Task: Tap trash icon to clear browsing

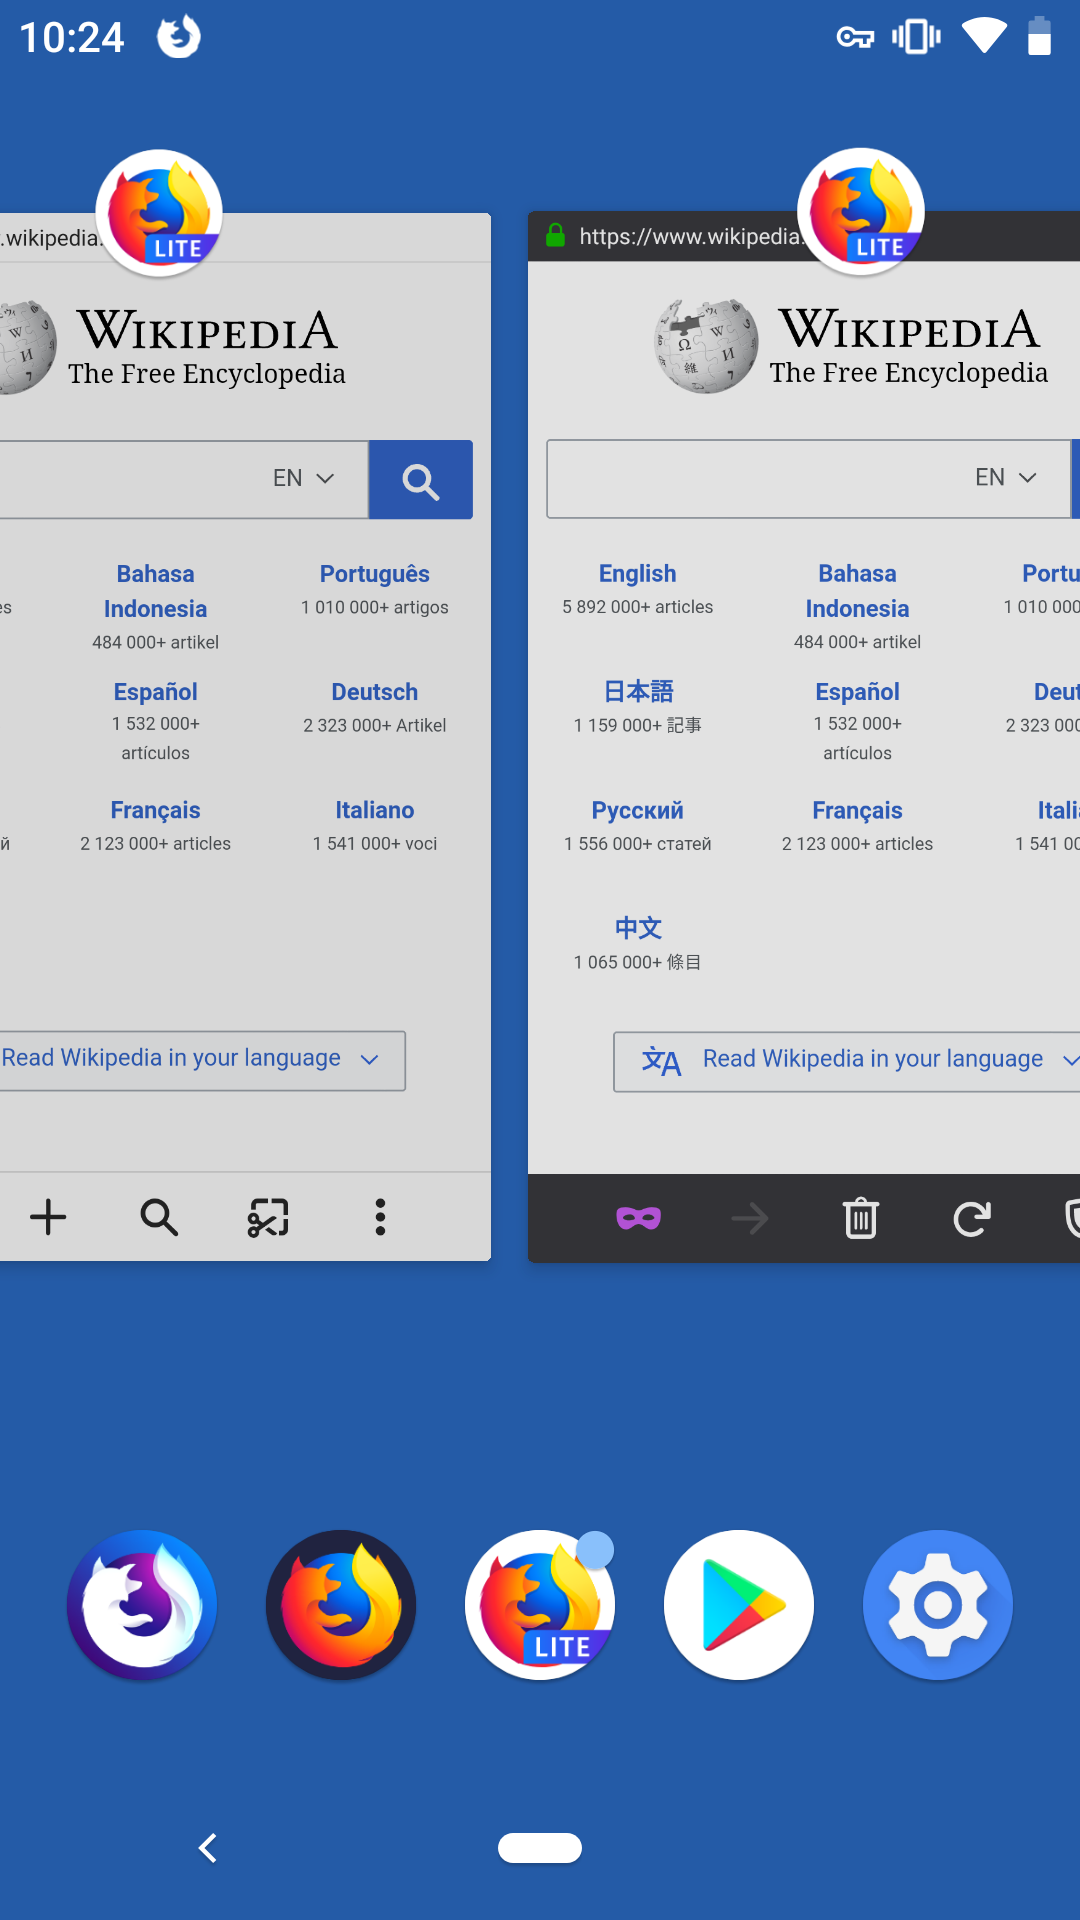Action: click(x=861, y=1218)
